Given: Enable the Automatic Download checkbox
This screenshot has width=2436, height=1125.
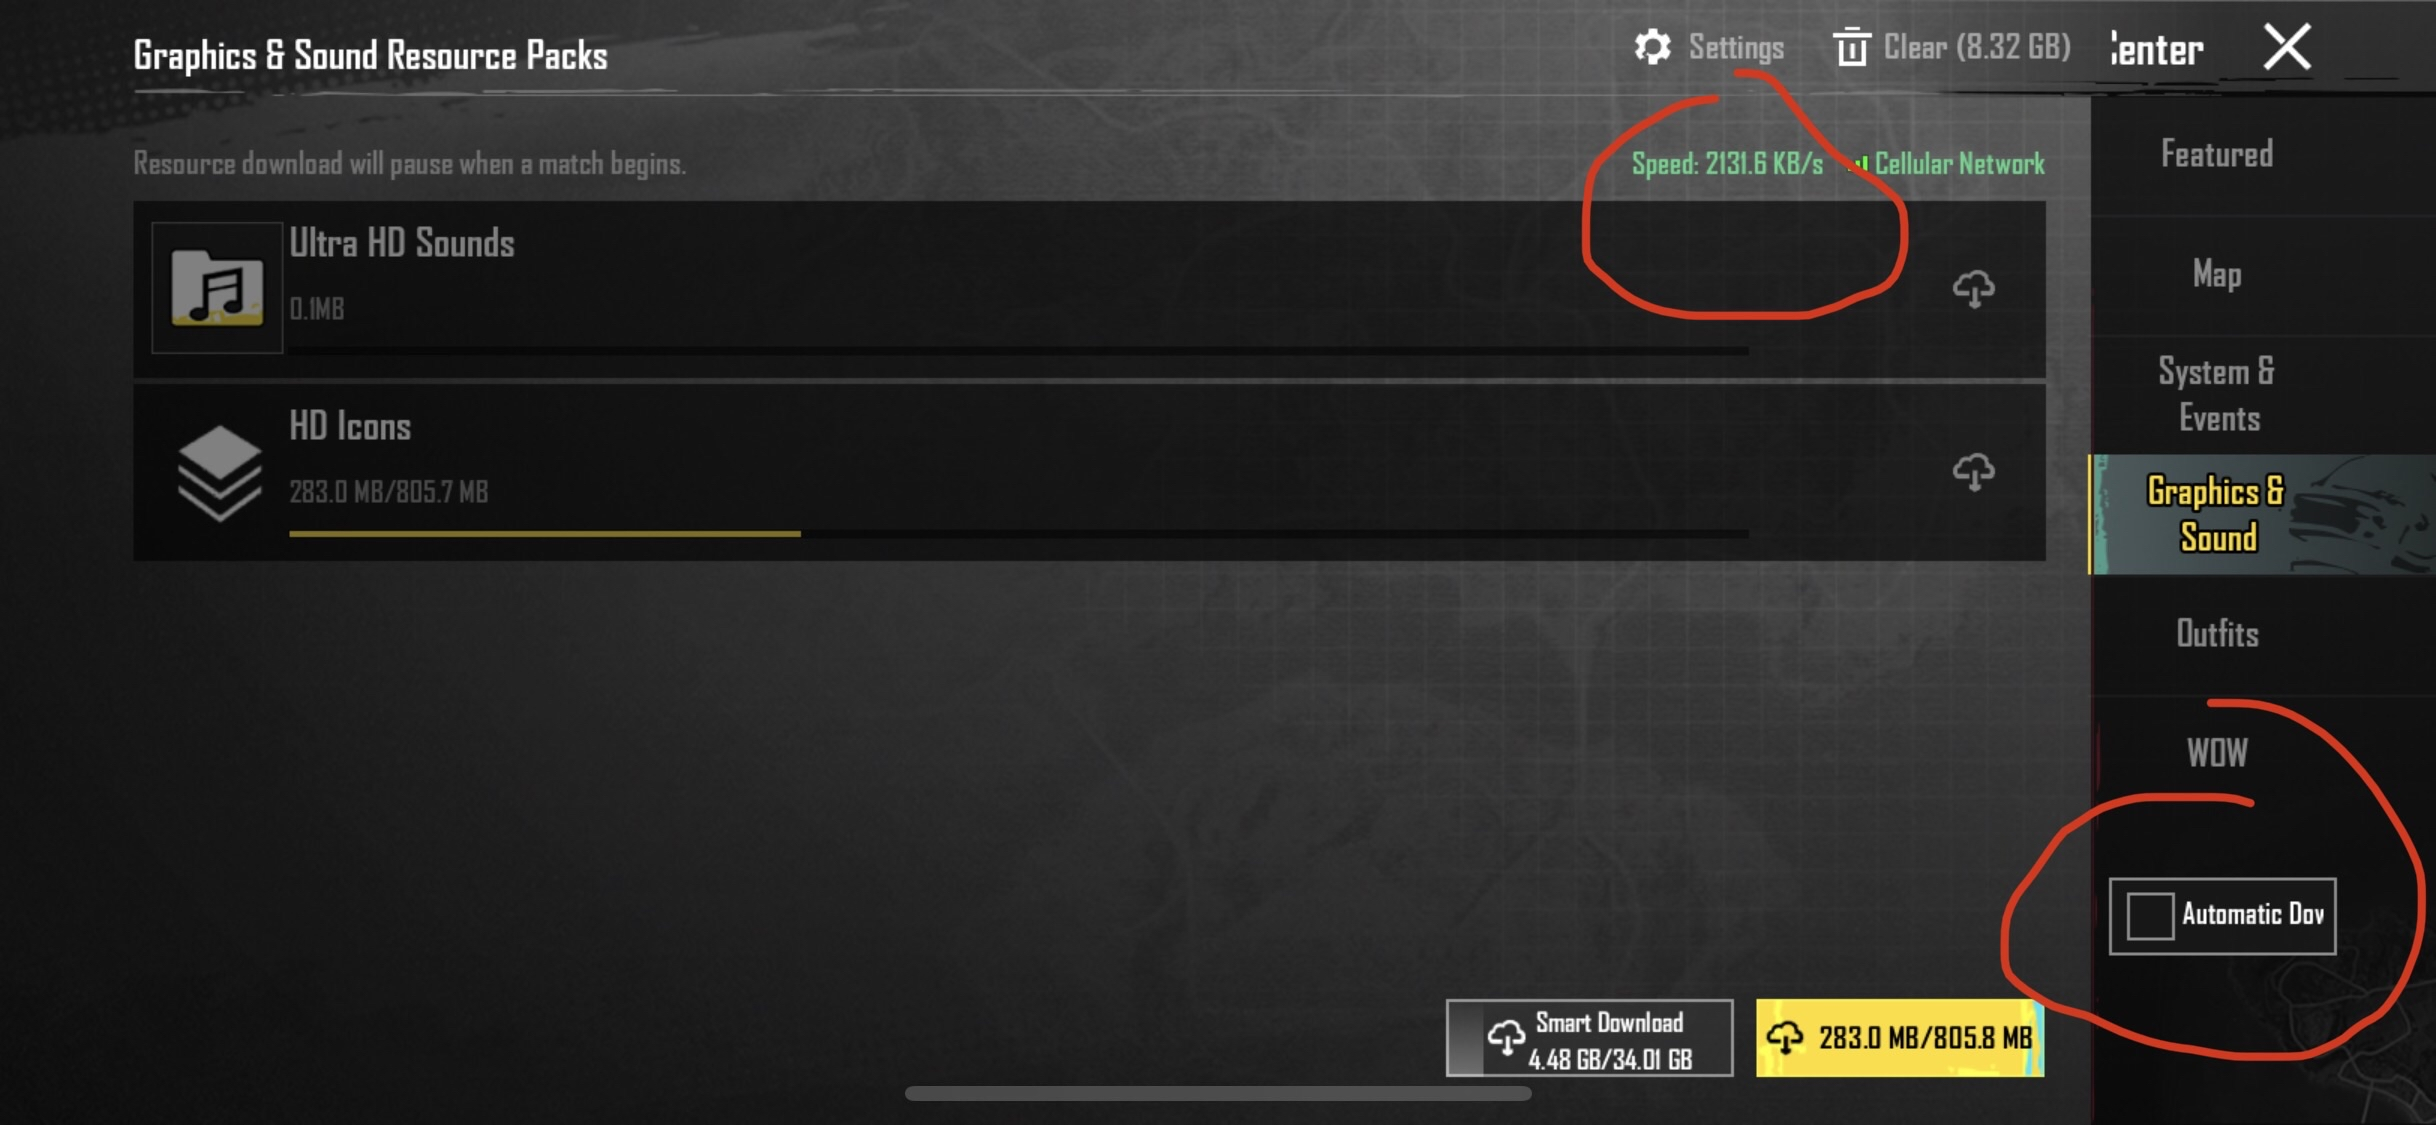Looking at the screenshot, I should pos(2150,915).
